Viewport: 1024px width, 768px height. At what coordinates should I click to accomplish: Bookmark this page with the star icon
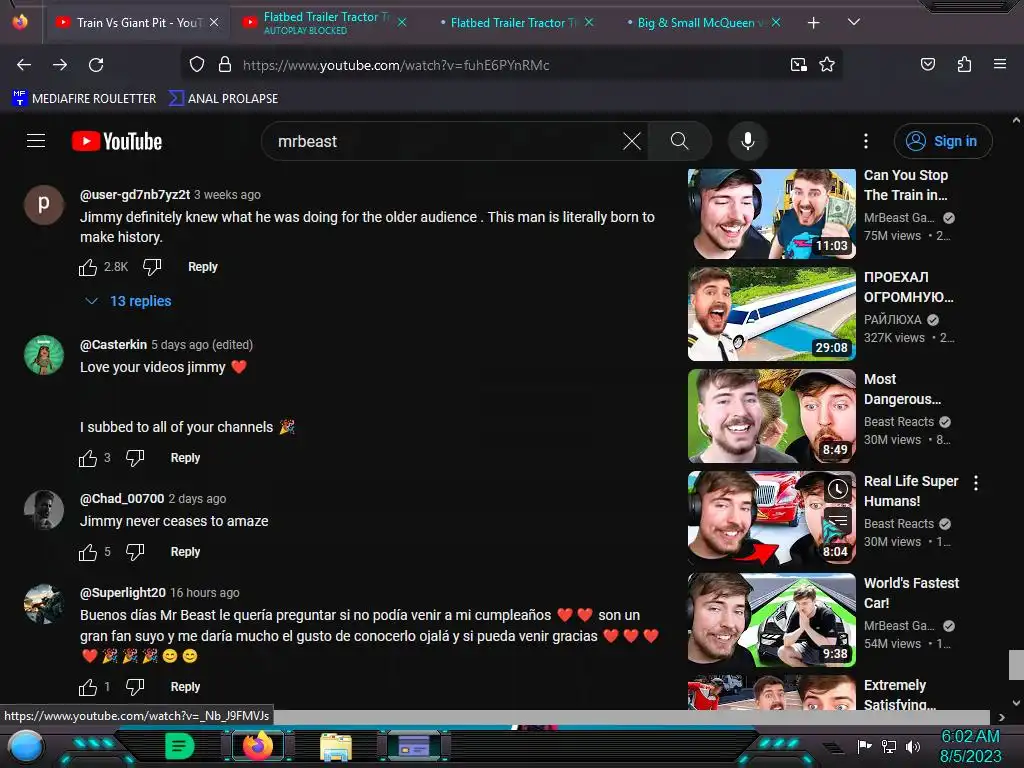coord(827,65)
